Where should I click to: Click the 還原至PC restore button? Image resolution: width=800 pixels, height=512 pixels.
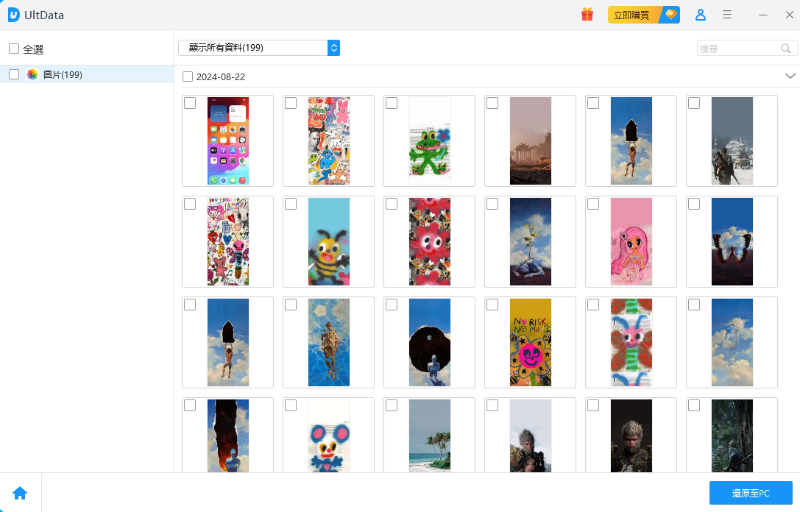click(x=751, y=493)
